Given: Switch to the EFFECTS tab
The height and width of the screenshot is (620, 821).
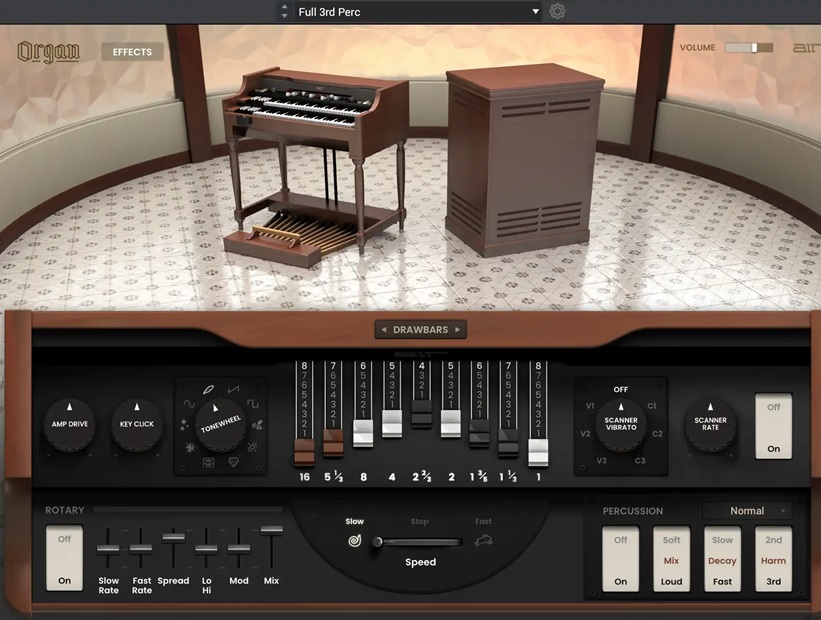Looking at the screenshot, I should pyautogui.click(x=131, y=51).
